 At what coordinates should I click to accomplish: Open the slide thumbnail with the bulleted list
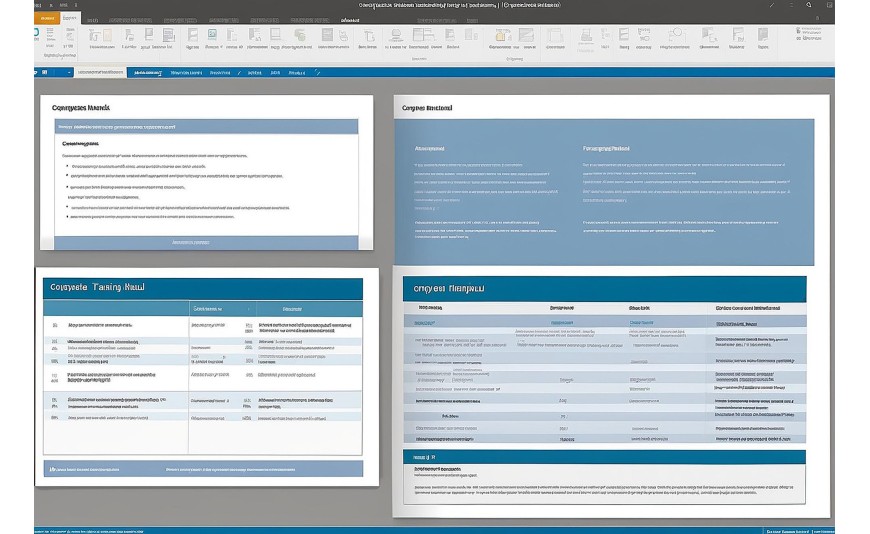pyautogui.click(x=206, y=172)
